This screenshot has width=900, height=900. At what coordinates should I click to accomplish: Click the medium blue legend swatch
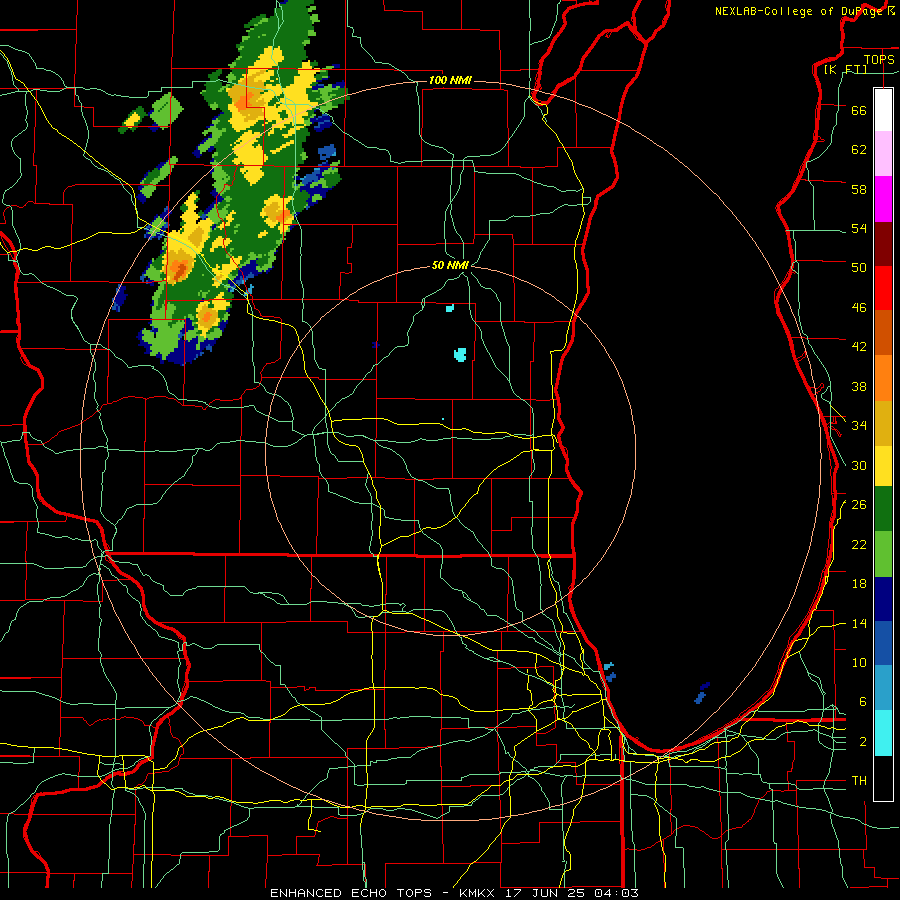coord(883,643)
